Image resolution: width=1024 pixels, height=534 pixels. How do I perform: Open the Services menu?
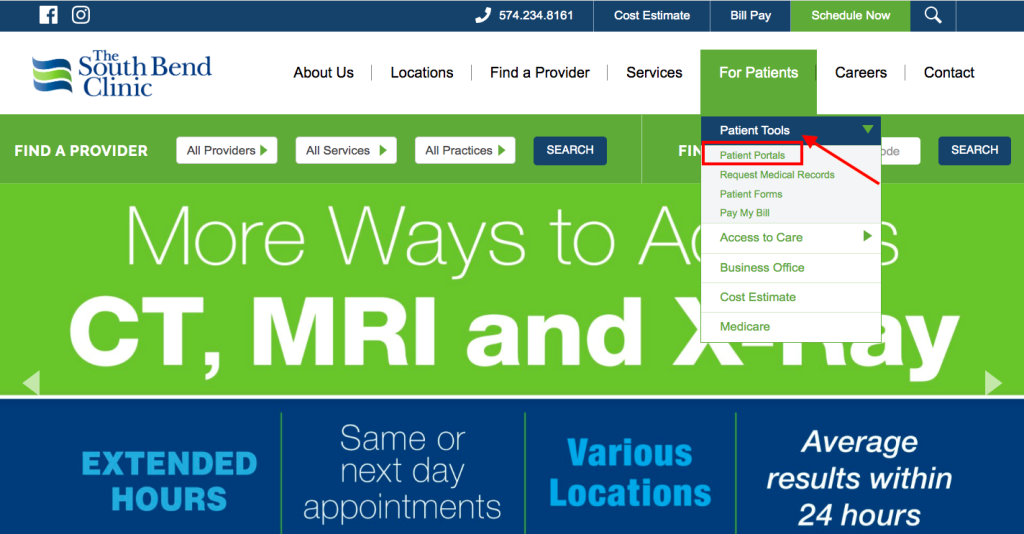coord(654,72)
